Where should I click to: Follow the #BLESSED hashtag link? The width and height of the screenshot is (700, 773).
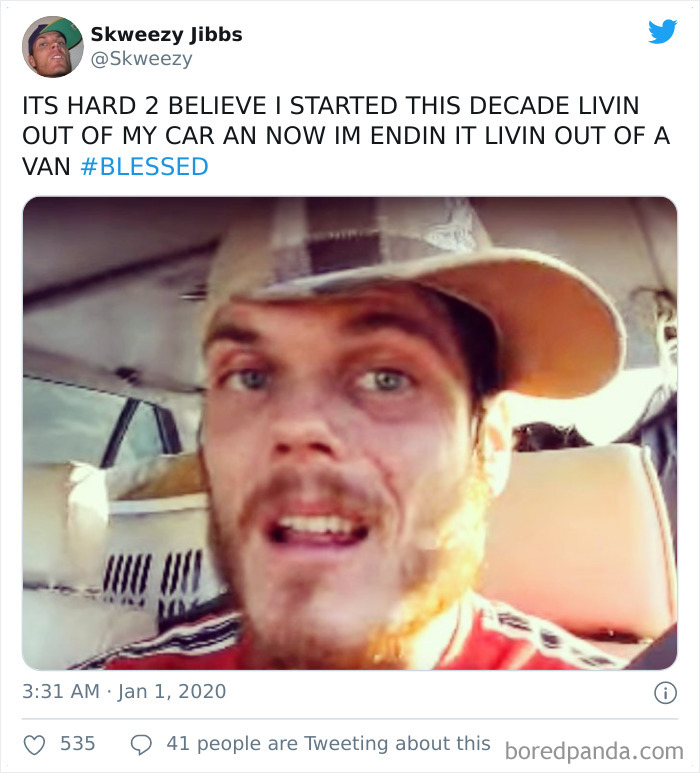(144, 167)
